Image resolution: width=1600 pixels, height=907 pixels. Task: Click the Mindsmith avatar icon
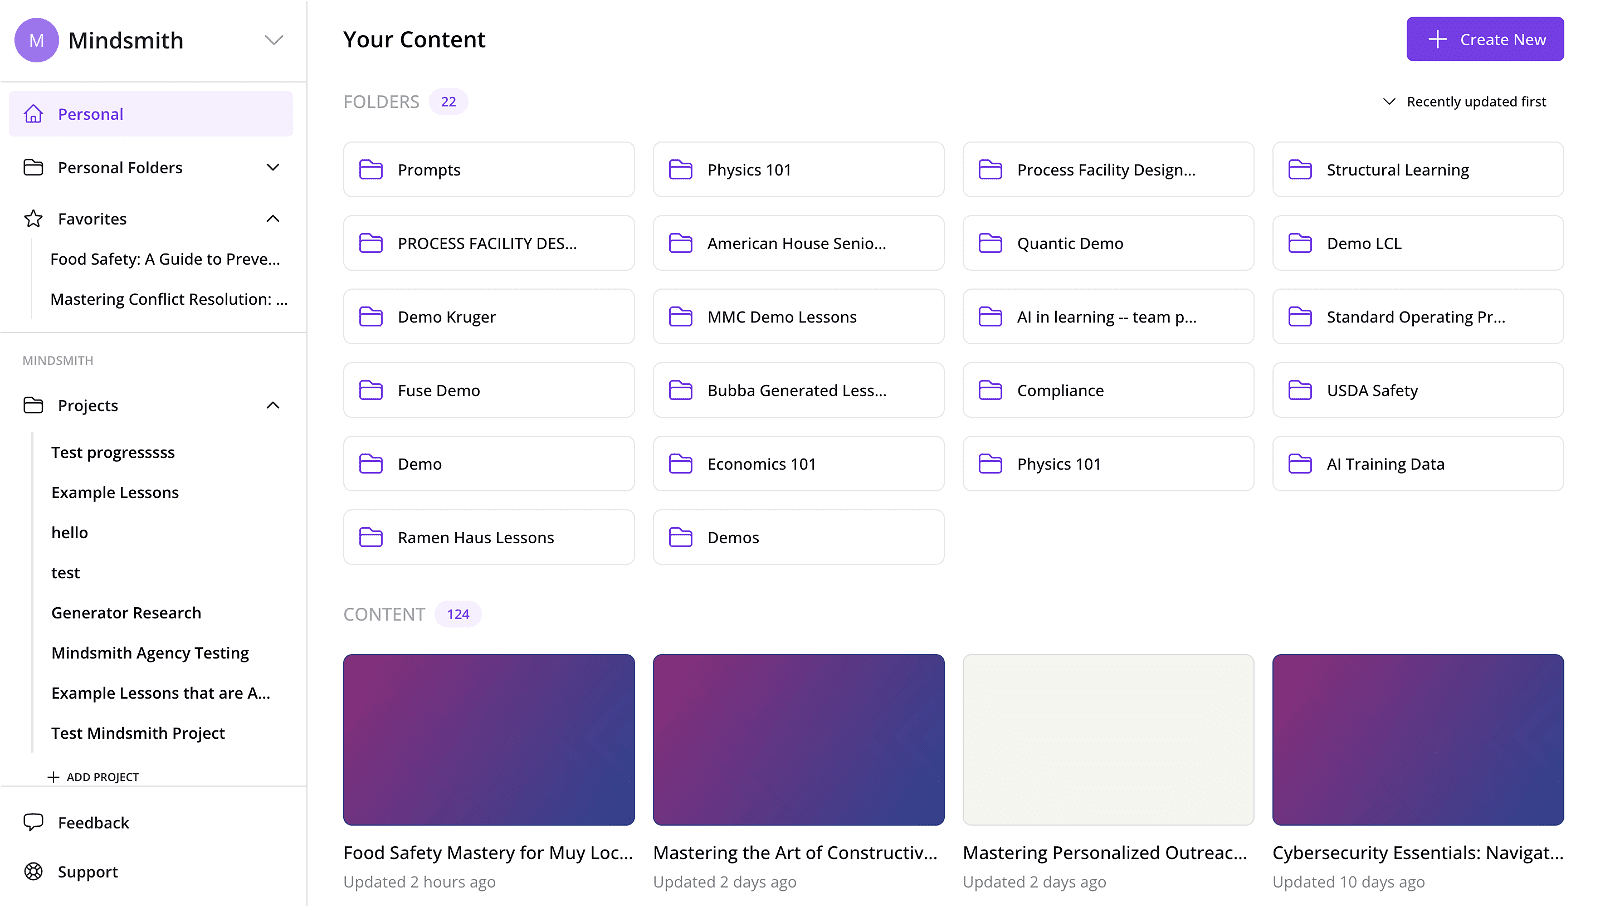[37, 41]
